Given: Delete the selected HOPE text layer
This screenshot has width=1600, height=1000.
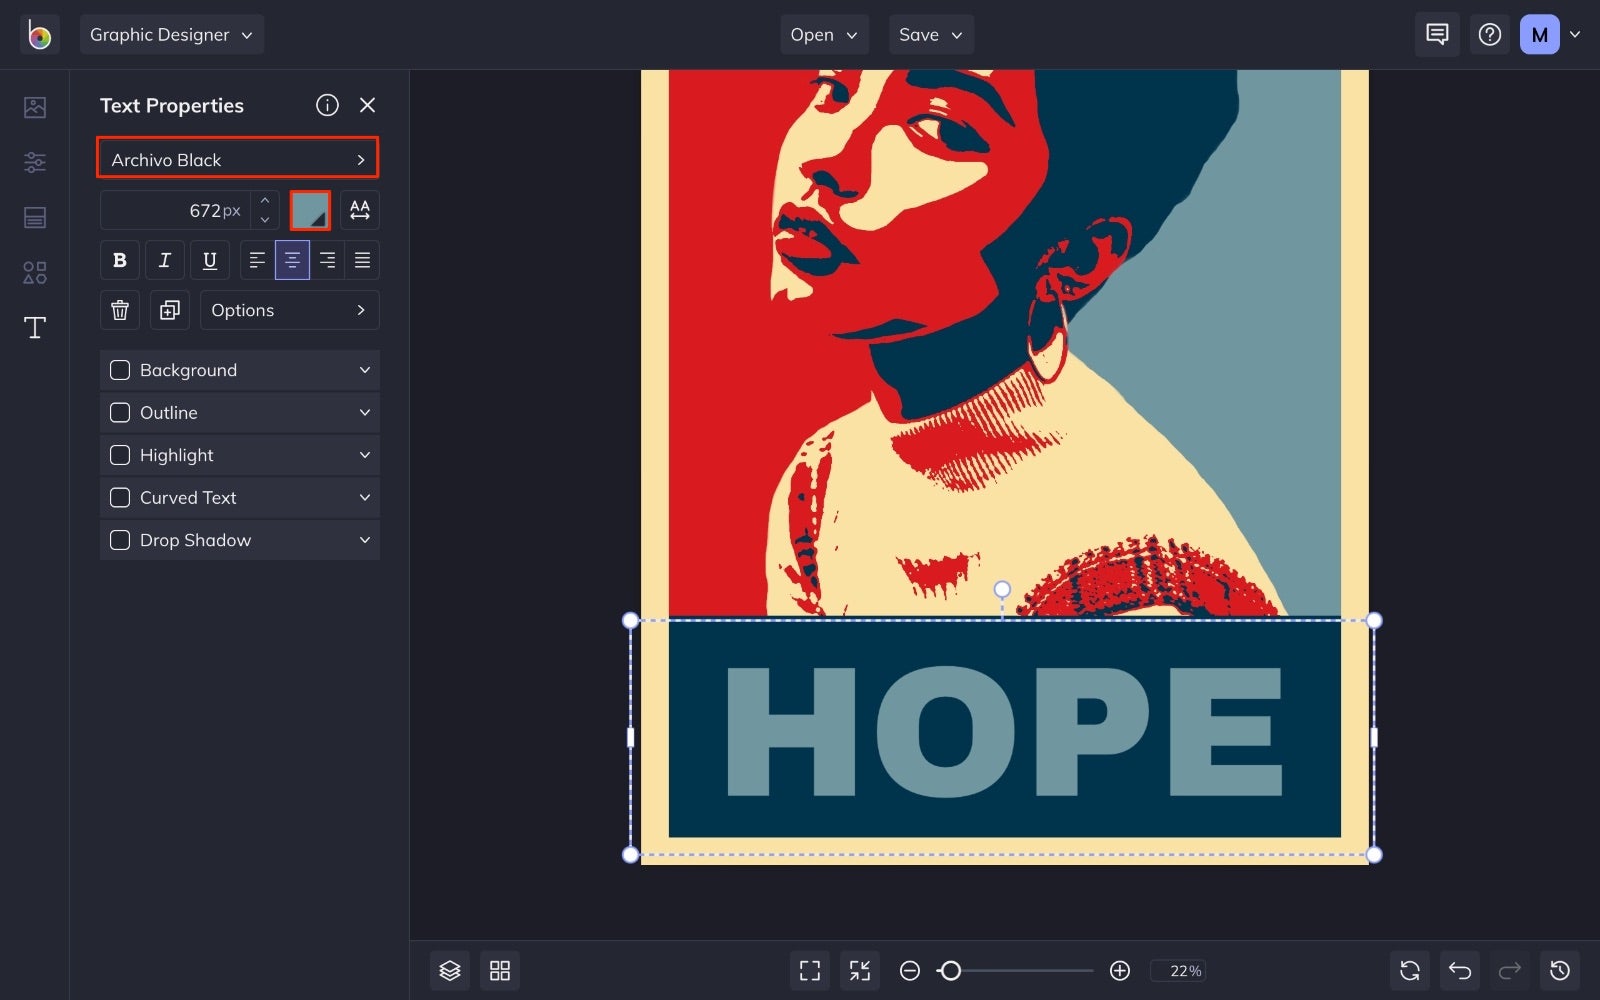Looking at the screenshot, I should 119,310.
